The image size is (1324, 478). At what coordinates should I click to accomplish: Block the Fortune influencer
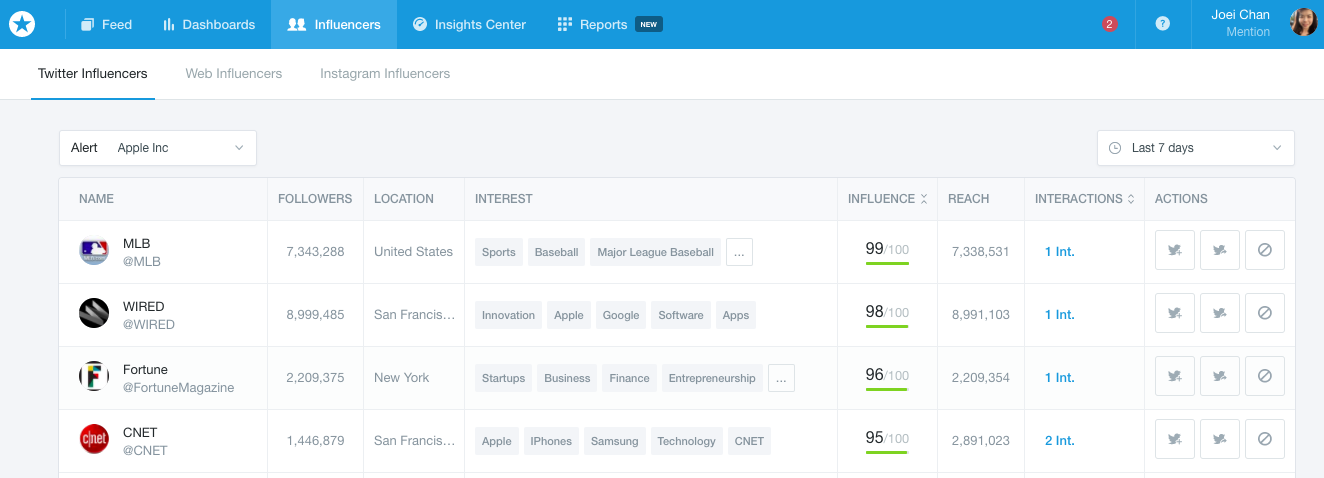click(x=1265, y=377)
